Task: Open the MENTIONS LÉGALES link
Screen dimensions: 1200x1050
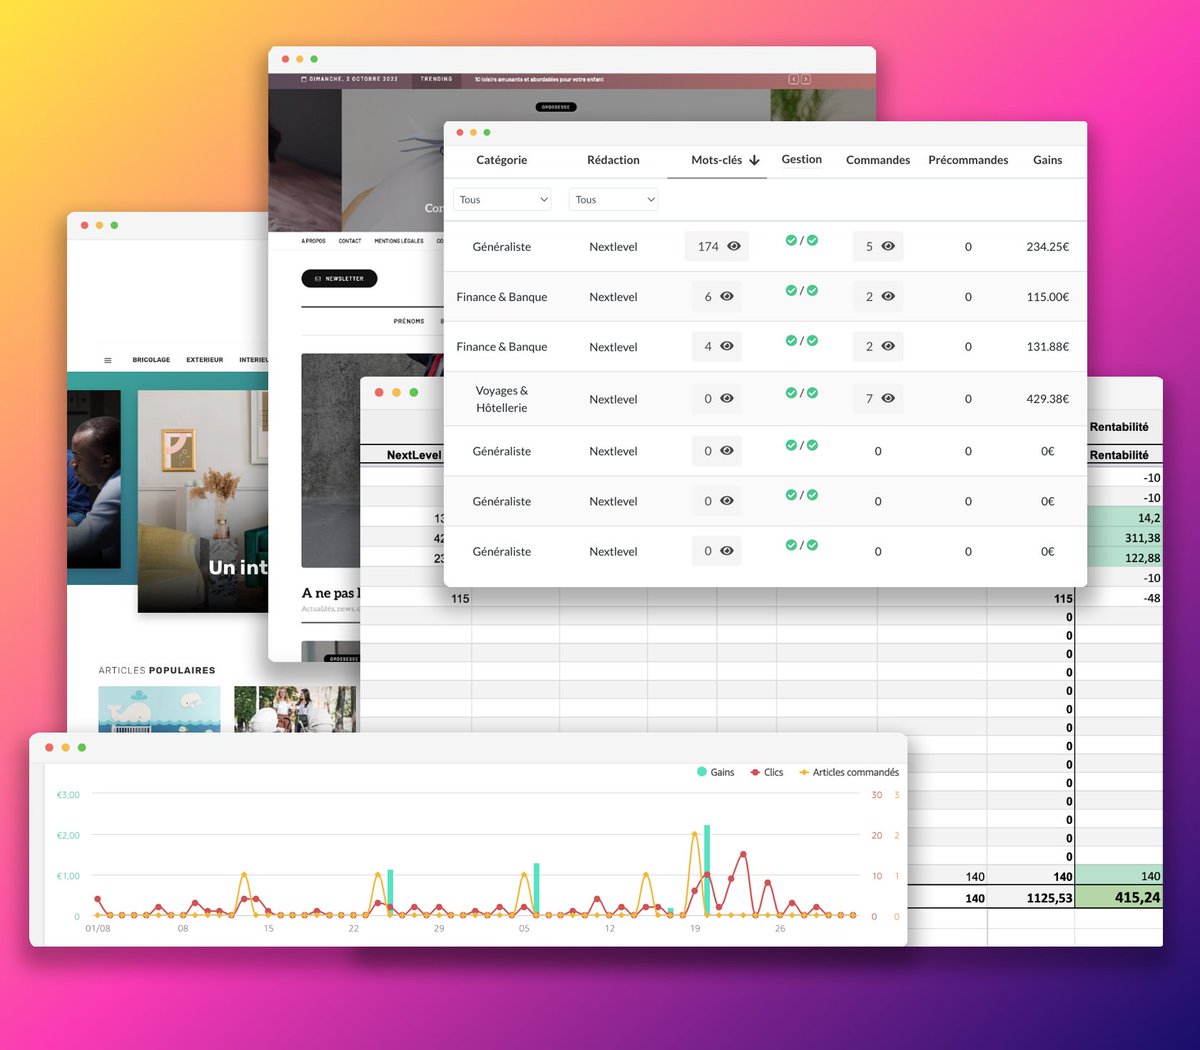Action: 399,241
